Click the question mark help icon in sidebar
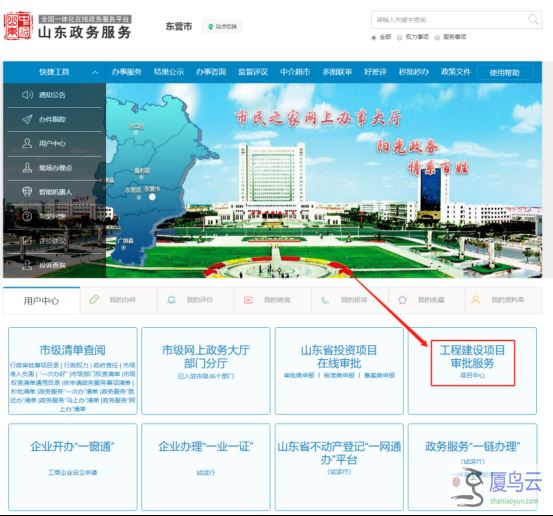The height and width of the screenshot is (516, 553). (27, 216)
